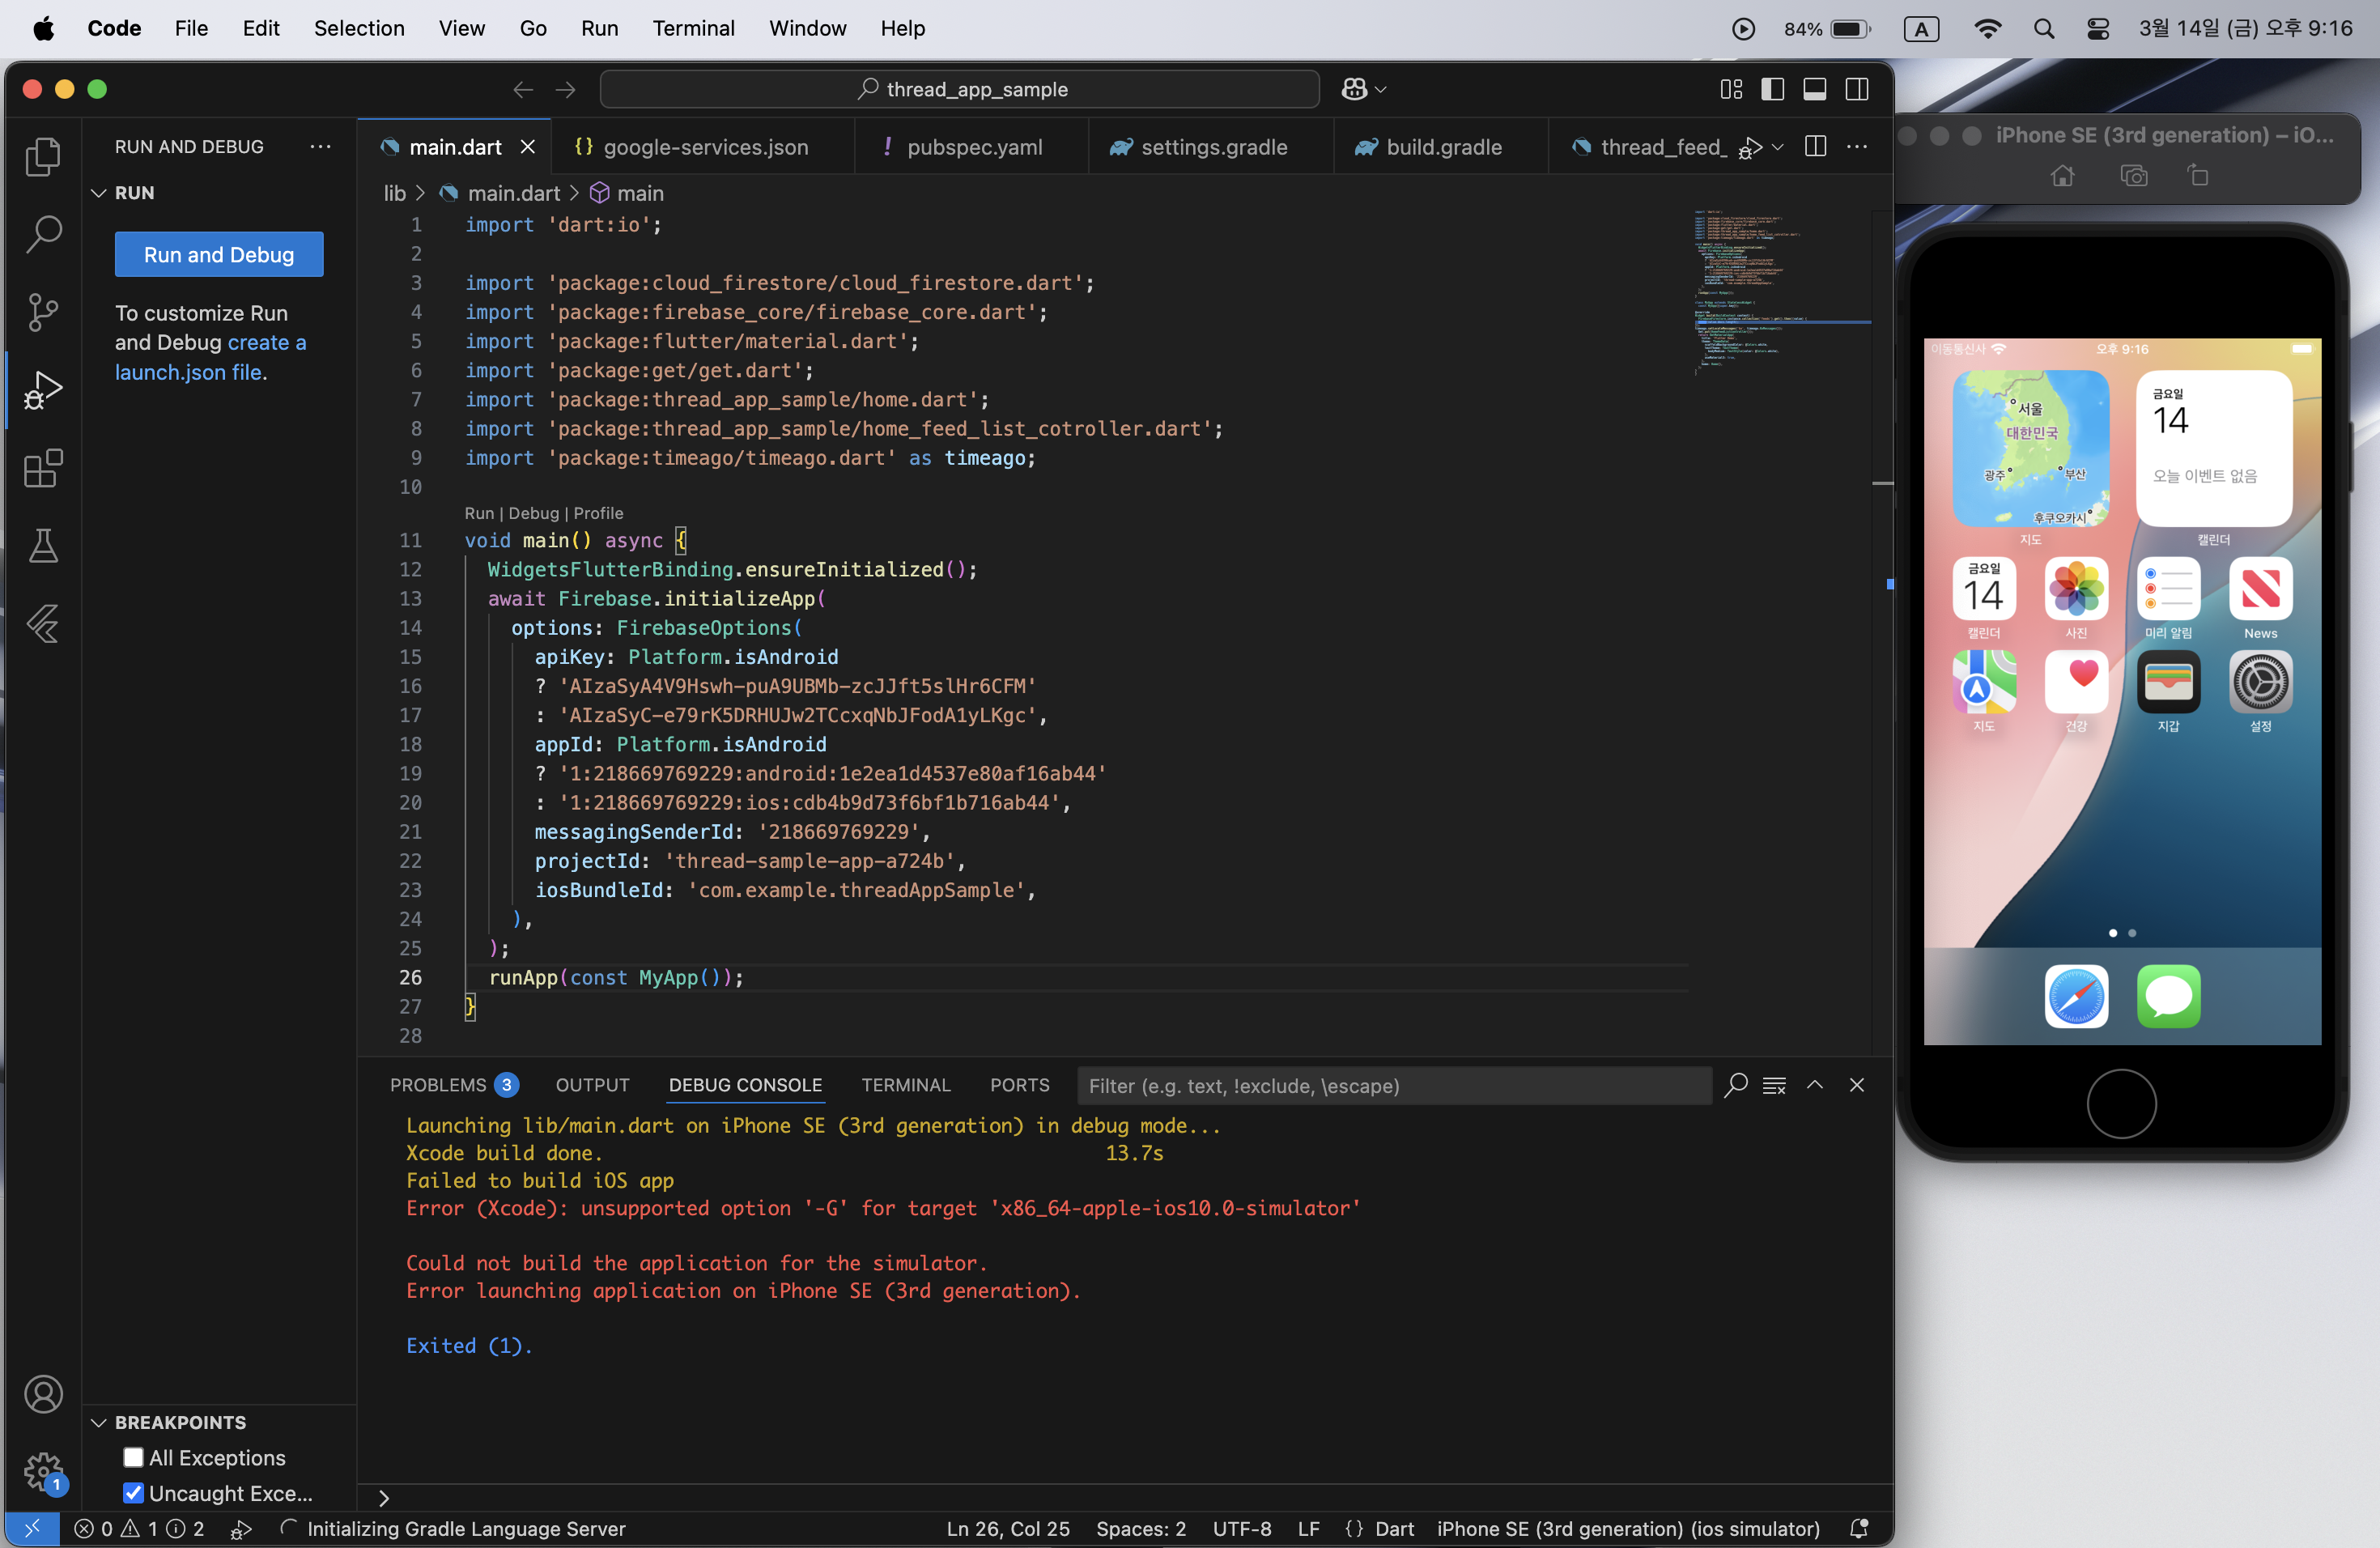This screenshot has width=2380, height=1548.
Task: Enable the All Exceptions breakpoint checkbox
Action: click(x=133, y=1457)
